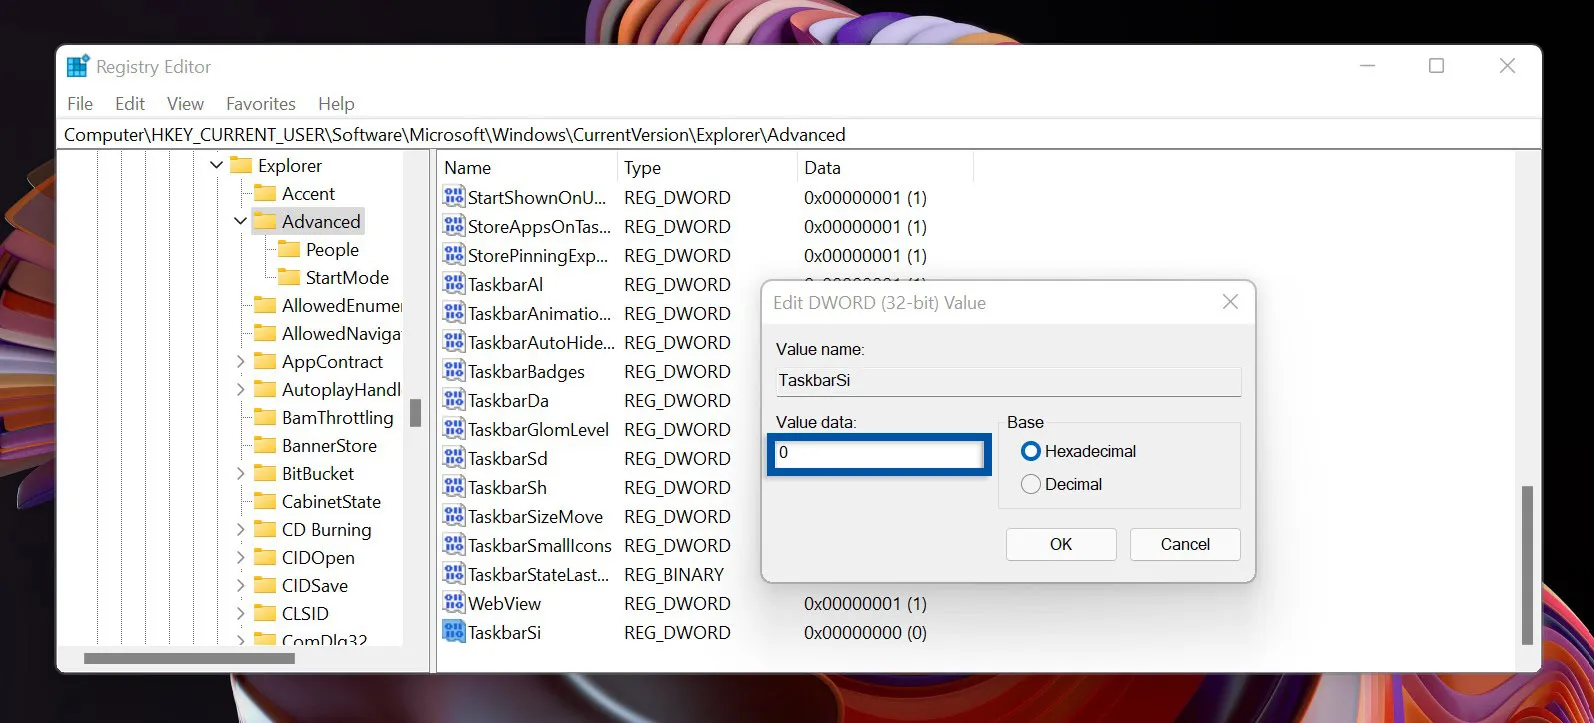Click the StartMode folder icon
1594x723 pixels.
289,277
